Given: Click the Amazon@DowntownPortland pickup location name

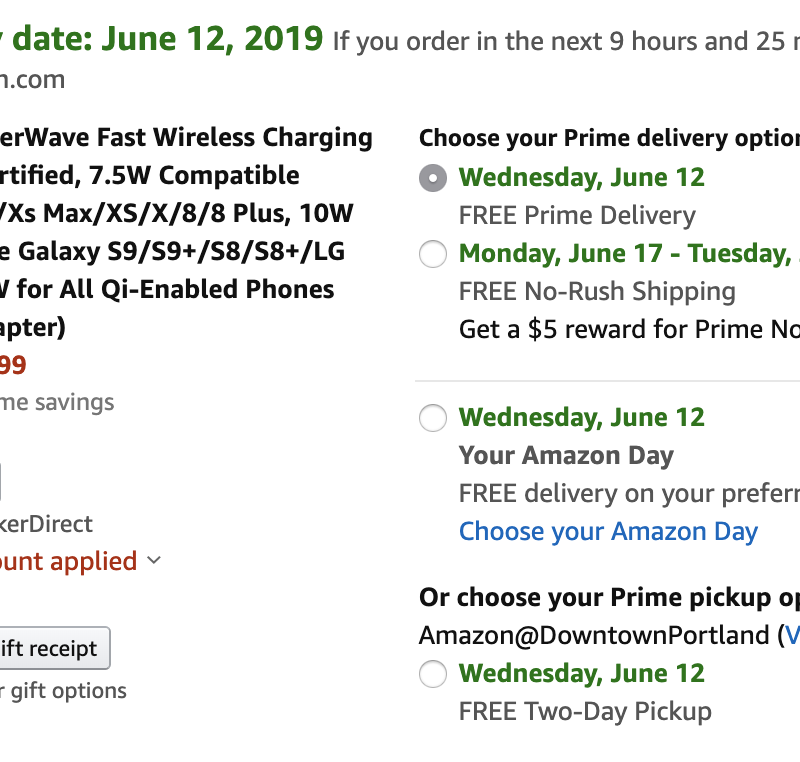Looking at the screenshot, I should 594,635.
